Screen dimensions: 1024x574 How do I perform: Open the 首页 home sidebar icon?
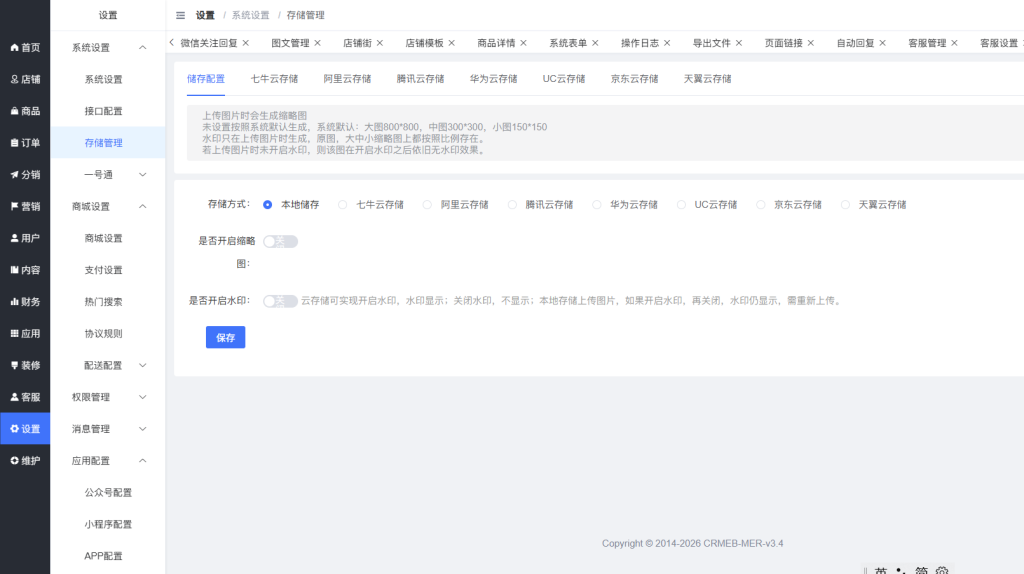click(14, 48)
